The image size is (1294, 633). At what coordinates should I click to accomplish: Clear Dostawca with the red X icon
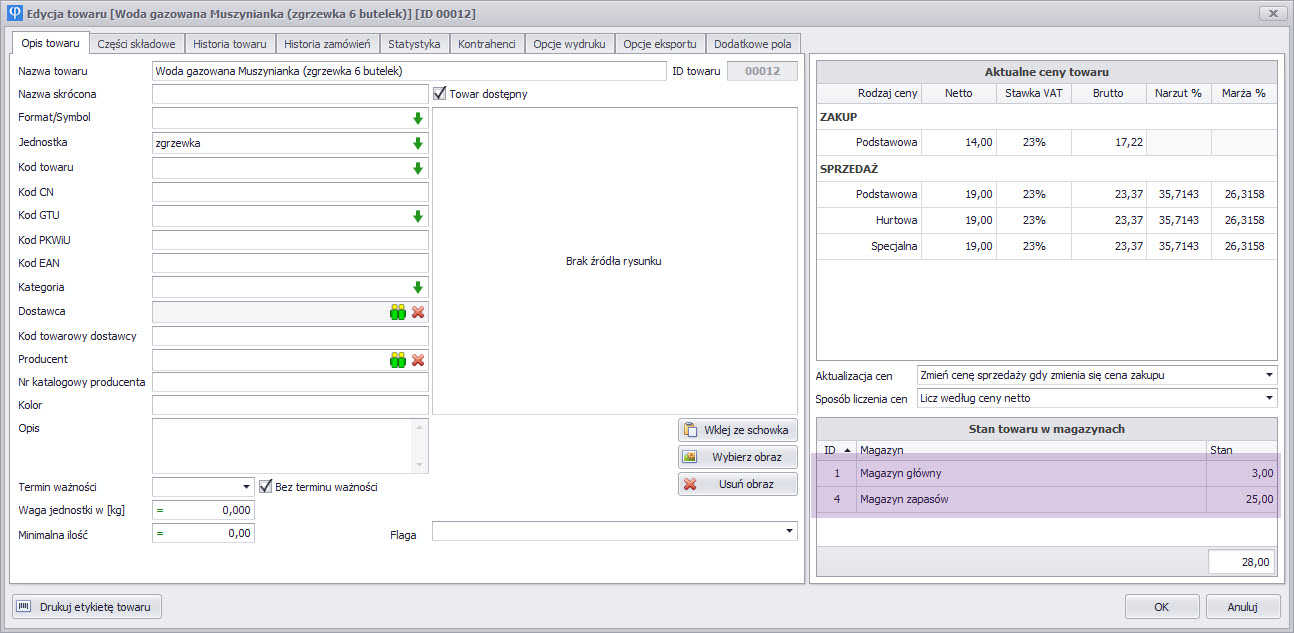tap(418, 312)
